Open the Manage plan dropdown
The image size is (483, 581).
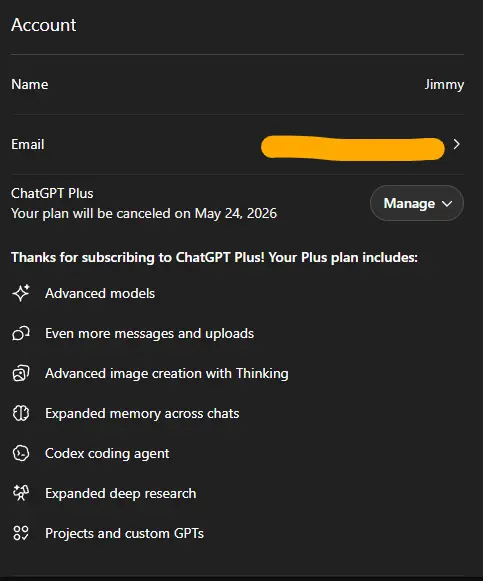point(417,203)
